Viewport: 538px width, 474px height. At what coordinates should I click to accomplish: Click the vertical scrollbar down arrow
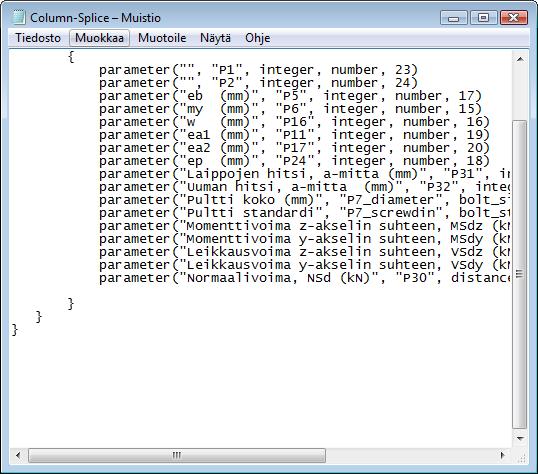(520, 438)
